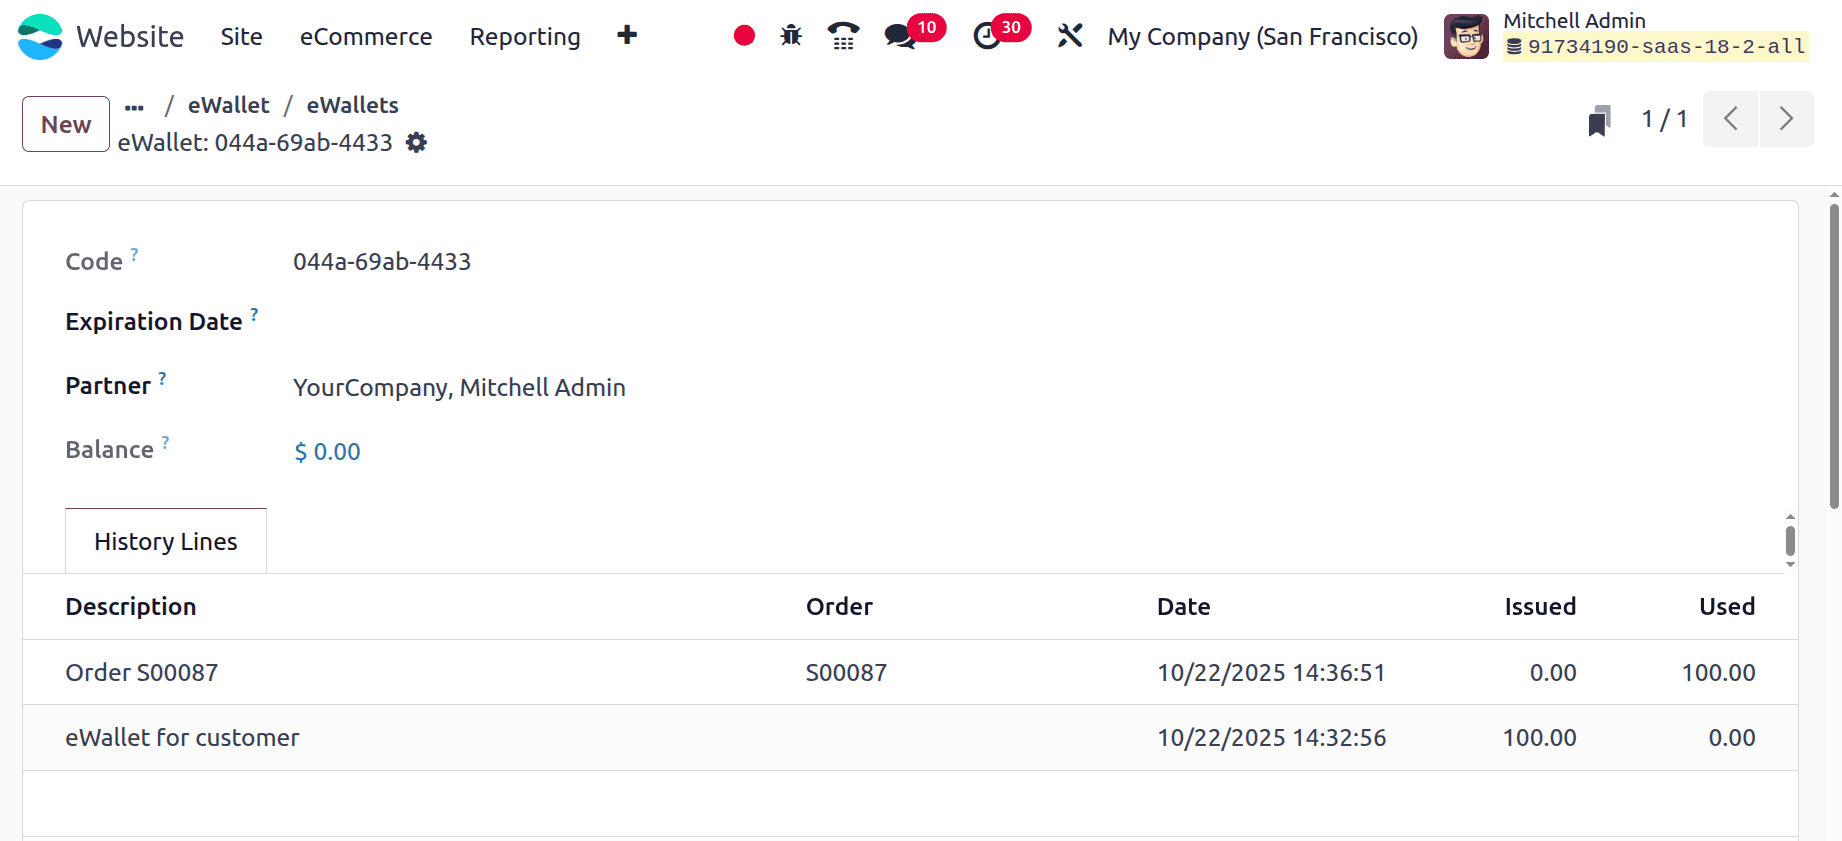The width and height of the screenshot is (1842, 841).
Task: Click the red recording indicator icon
Action: [x=744, y=36]
